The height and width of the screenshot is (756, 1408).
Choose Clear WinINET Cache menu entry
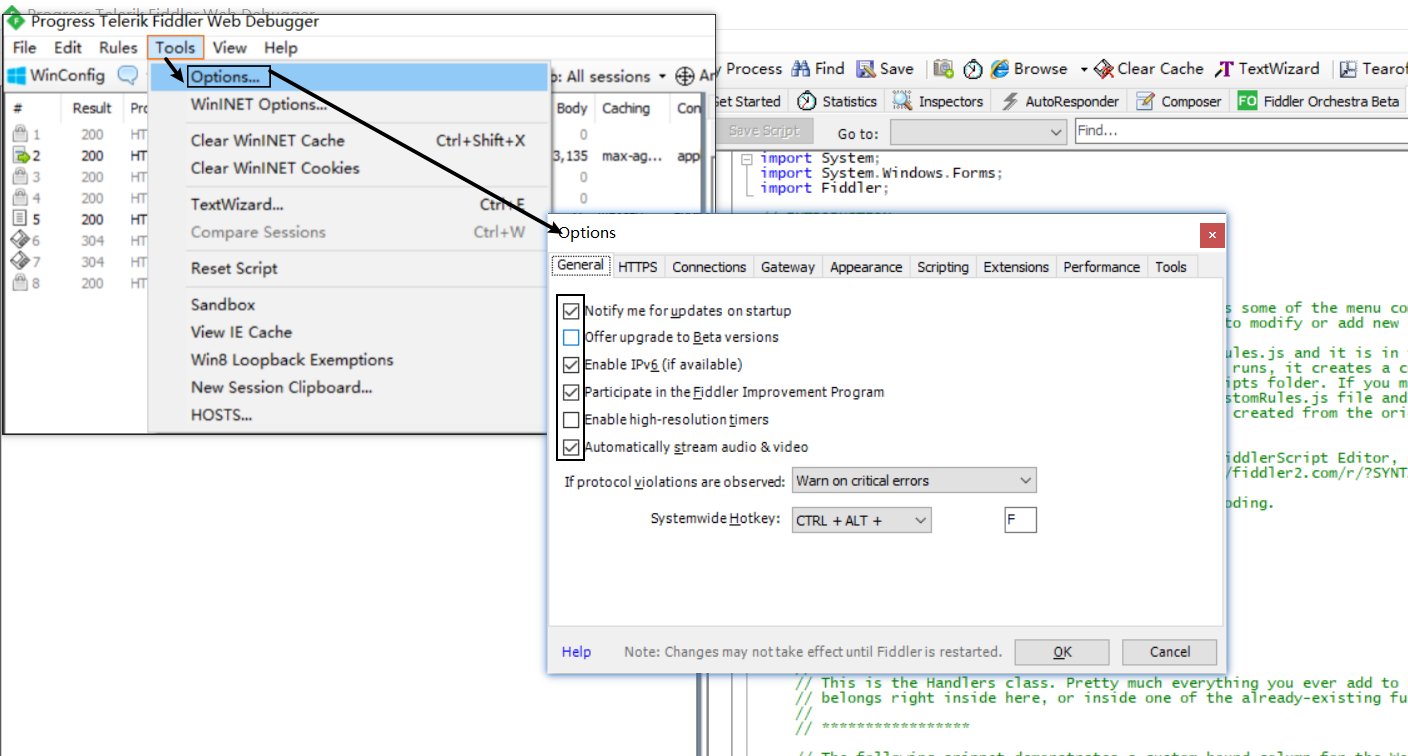coord(350,141)
